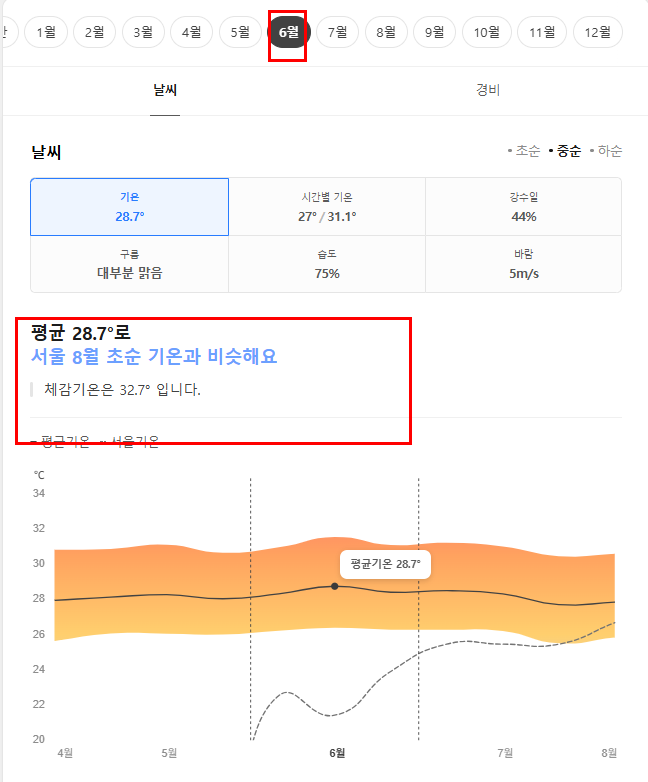Open the 구름 대부분 맑음 card
648x782 pixels.
point(130,264)
